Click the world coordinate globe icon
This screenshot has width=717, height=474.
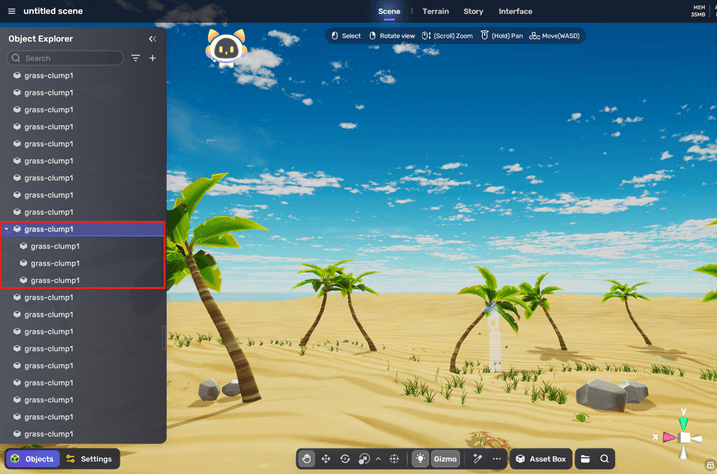click(394, 459)
